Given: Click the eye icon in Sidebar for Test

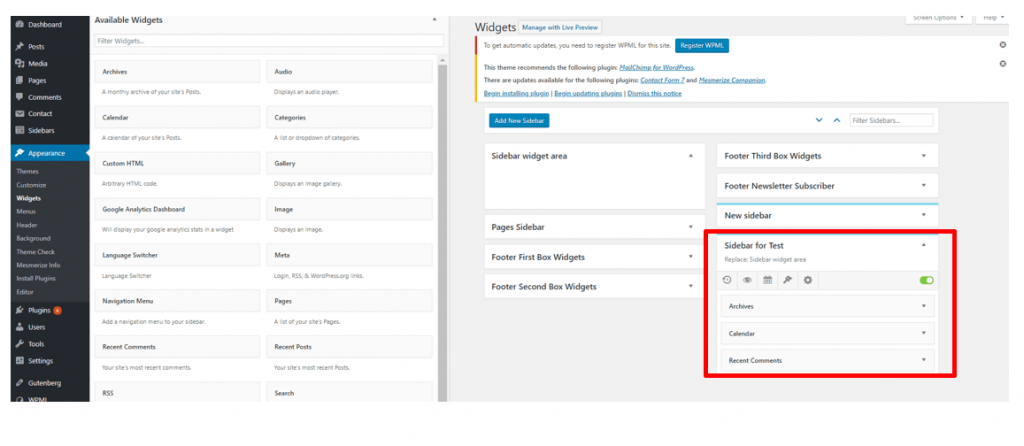Looking at the screenshot, I should point(748,280).
